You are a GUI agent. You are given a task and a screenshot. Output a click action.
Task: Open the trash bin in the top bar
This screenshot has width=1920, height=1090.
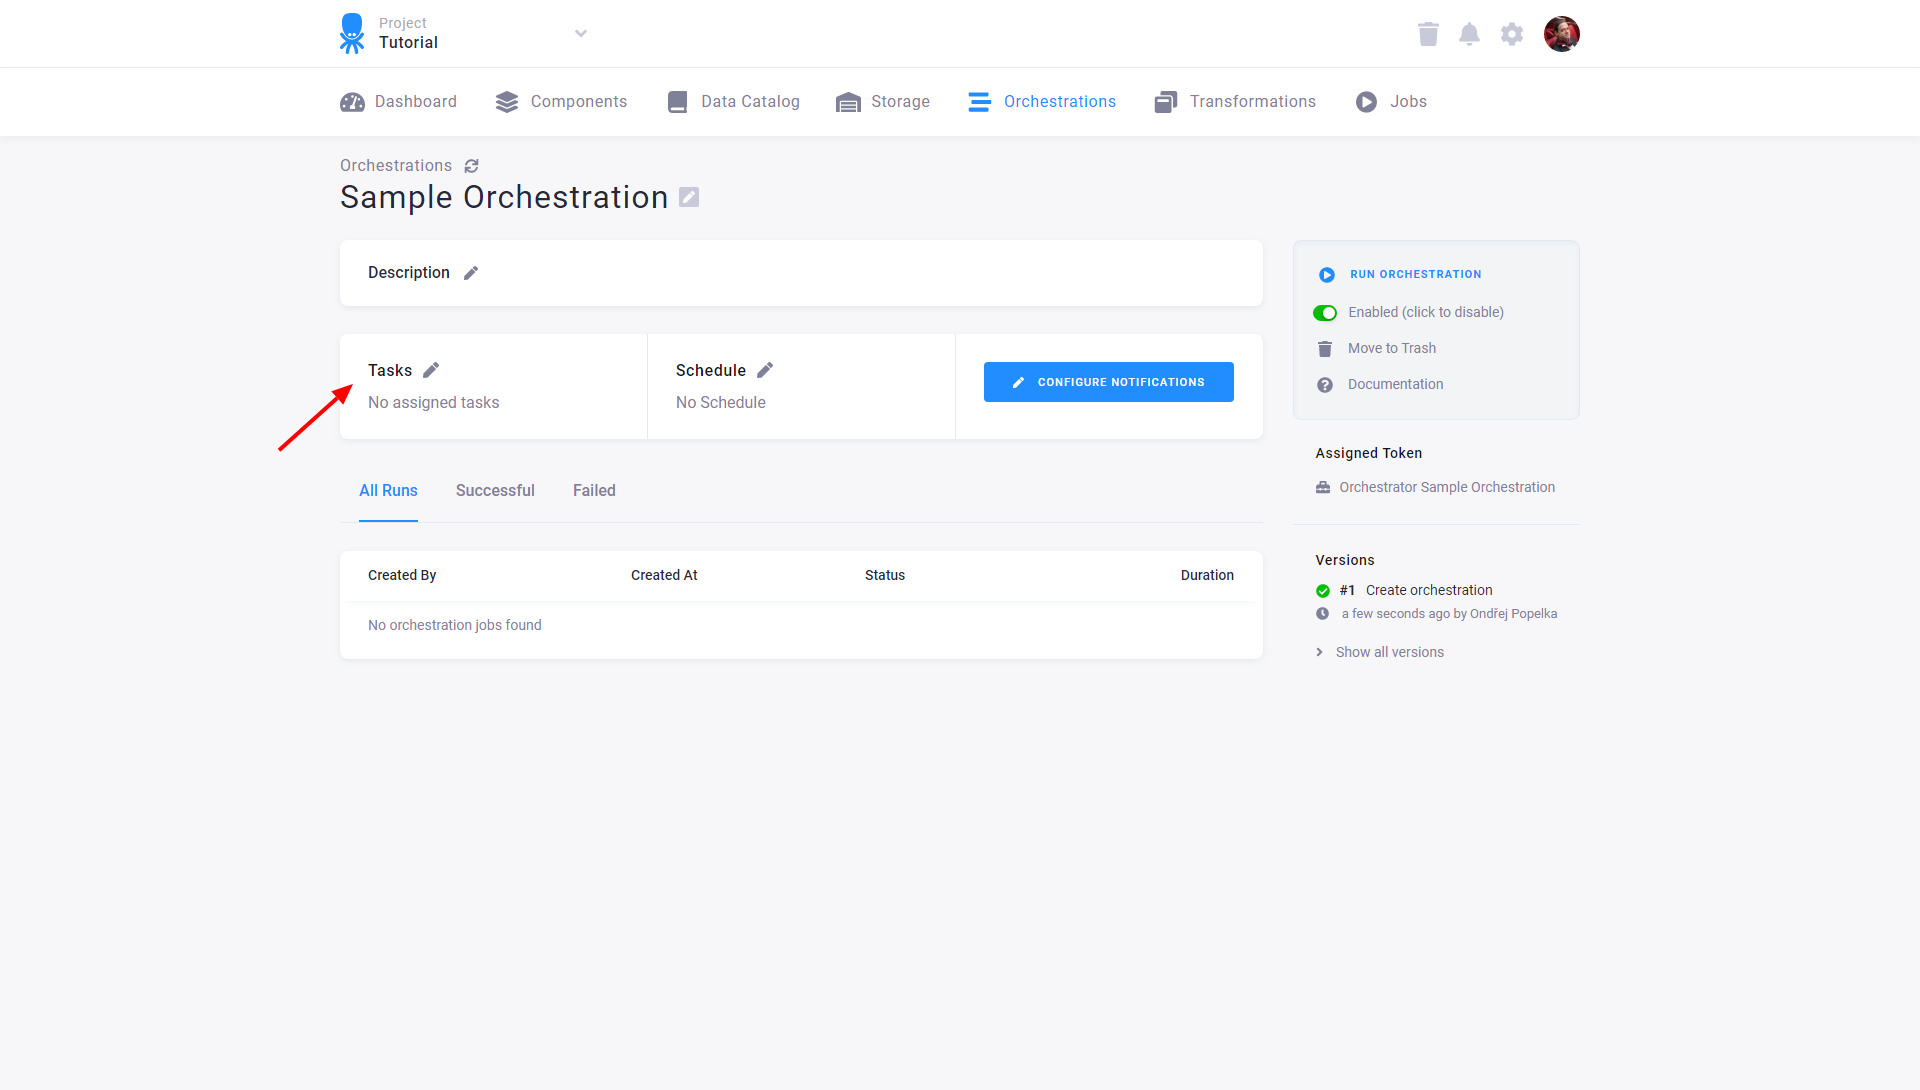click(x=1428, y=33)
